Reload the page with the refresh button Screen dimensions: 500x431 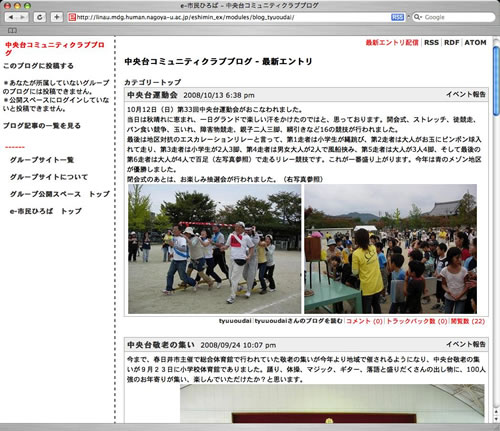coord(40,17)
